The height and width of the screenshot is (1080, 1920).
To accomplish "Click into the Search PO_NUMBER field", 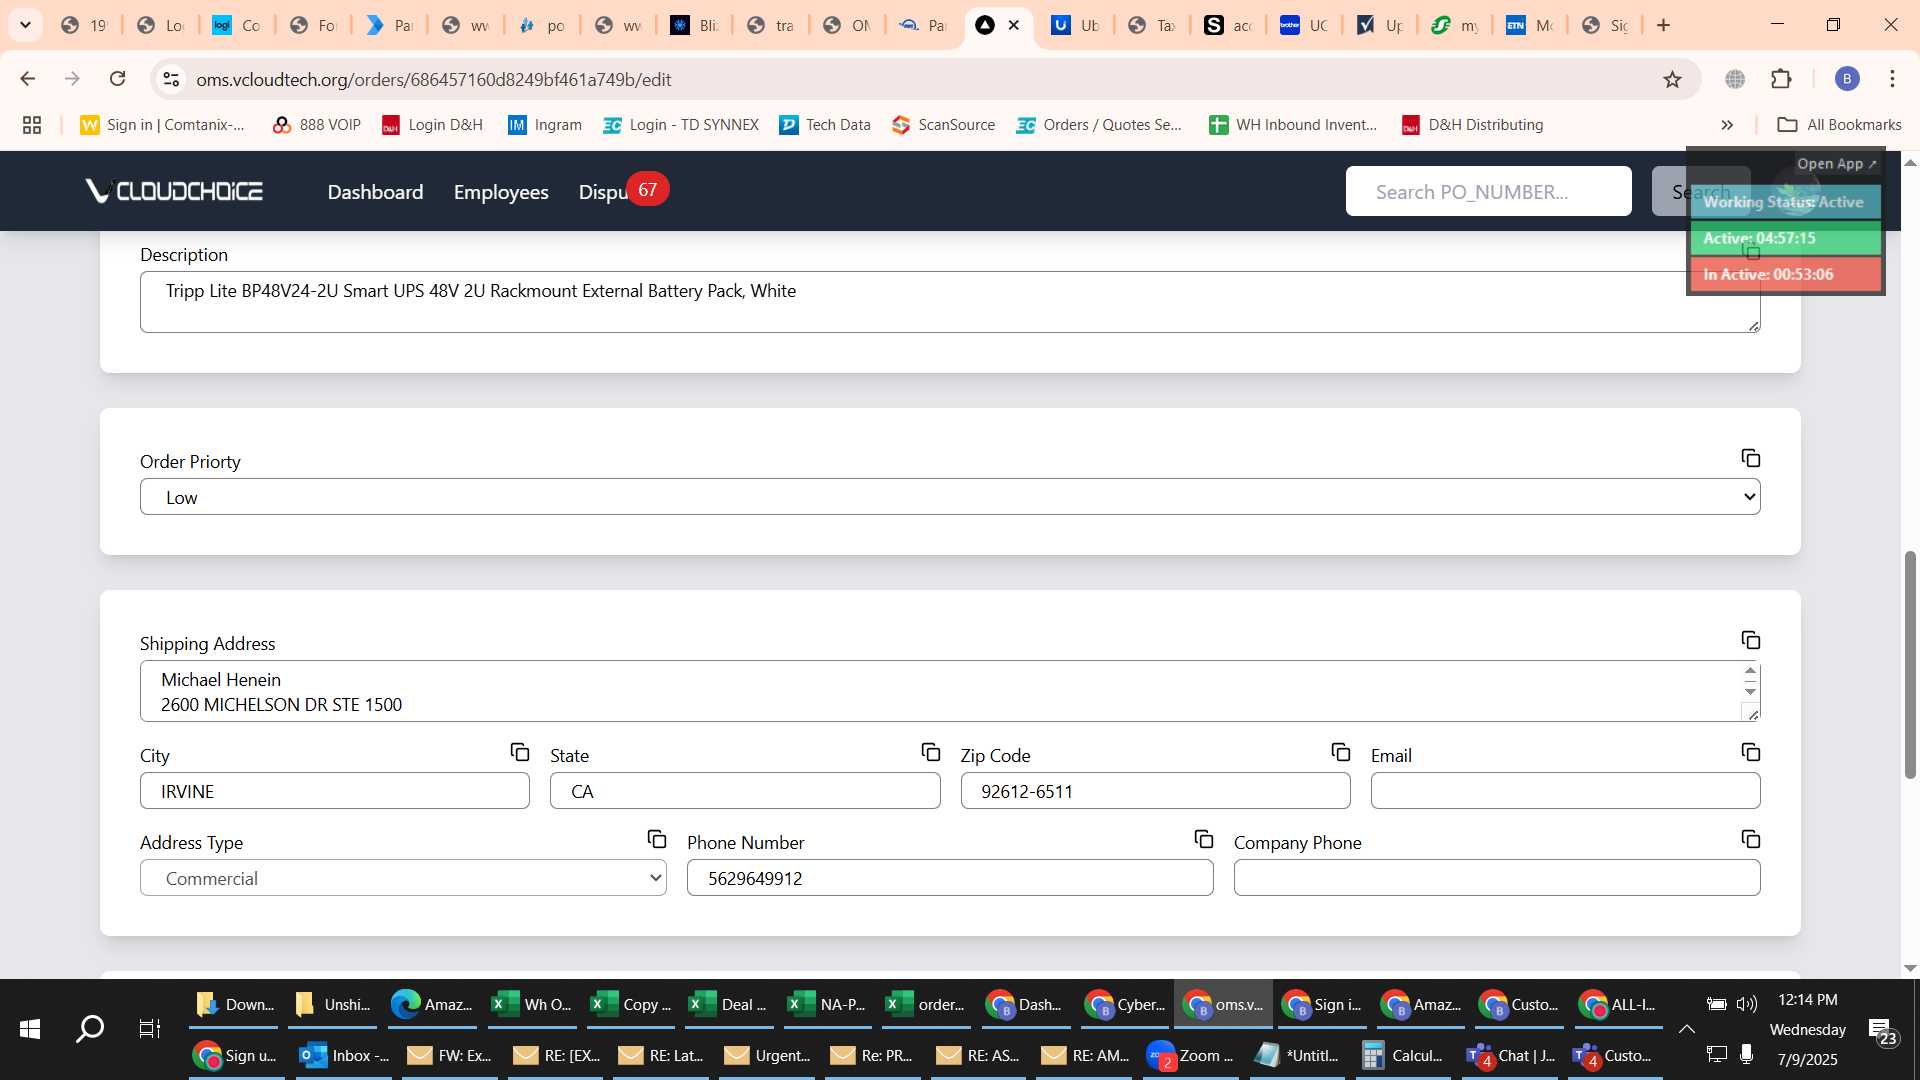I will (1488, 191).
